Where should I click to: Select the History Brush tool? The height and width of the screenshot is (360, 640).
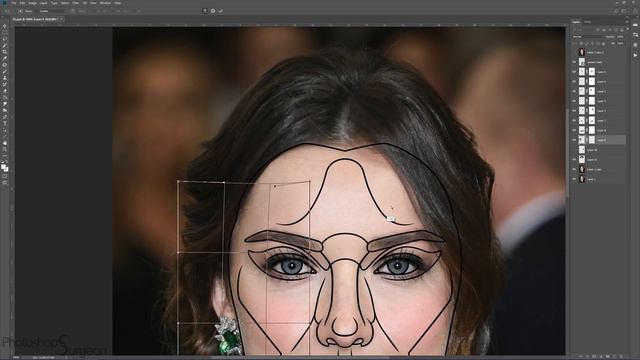click(x=4, y=84)
